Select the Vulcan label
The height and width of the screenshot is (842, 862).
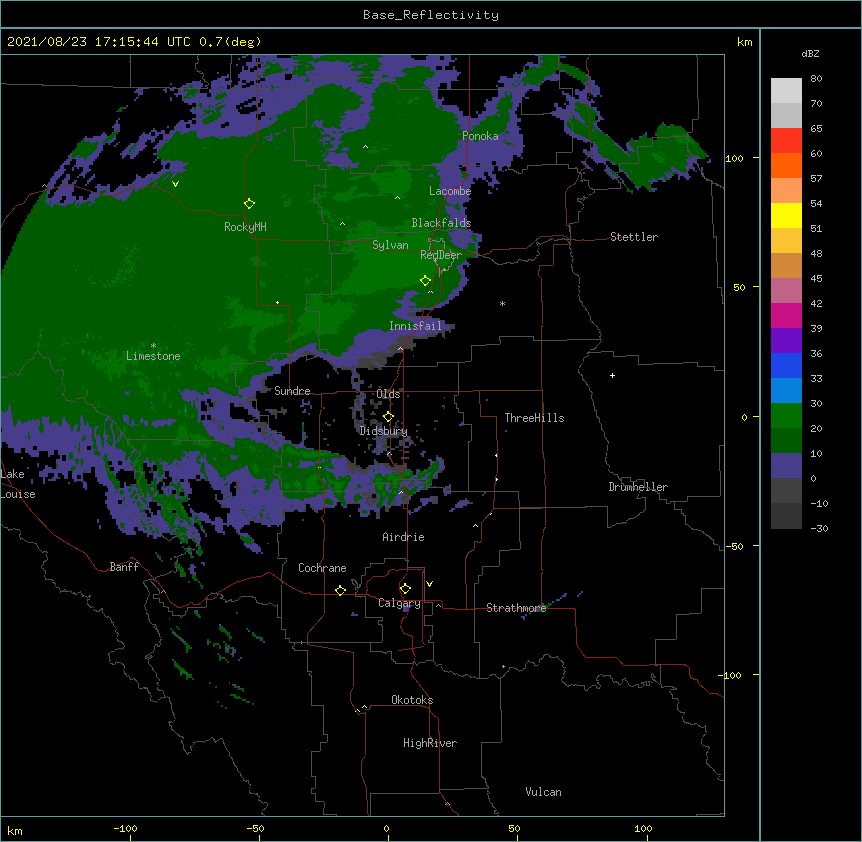click(x=543, y=792)
